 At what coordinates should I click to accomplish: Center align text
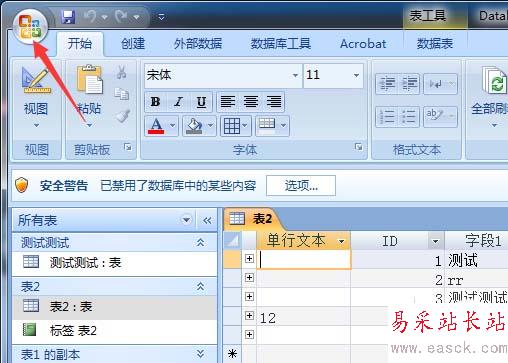pos(251,102)
